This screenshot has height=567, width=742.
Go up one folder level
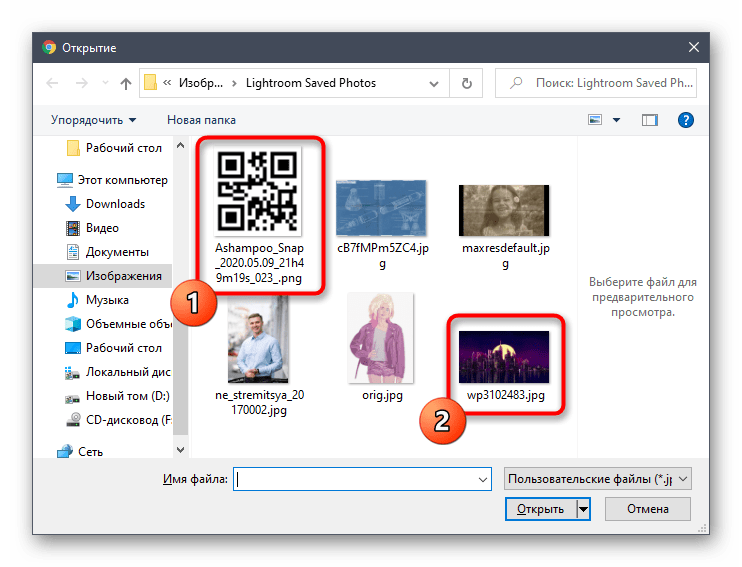(x=125, y=83)
